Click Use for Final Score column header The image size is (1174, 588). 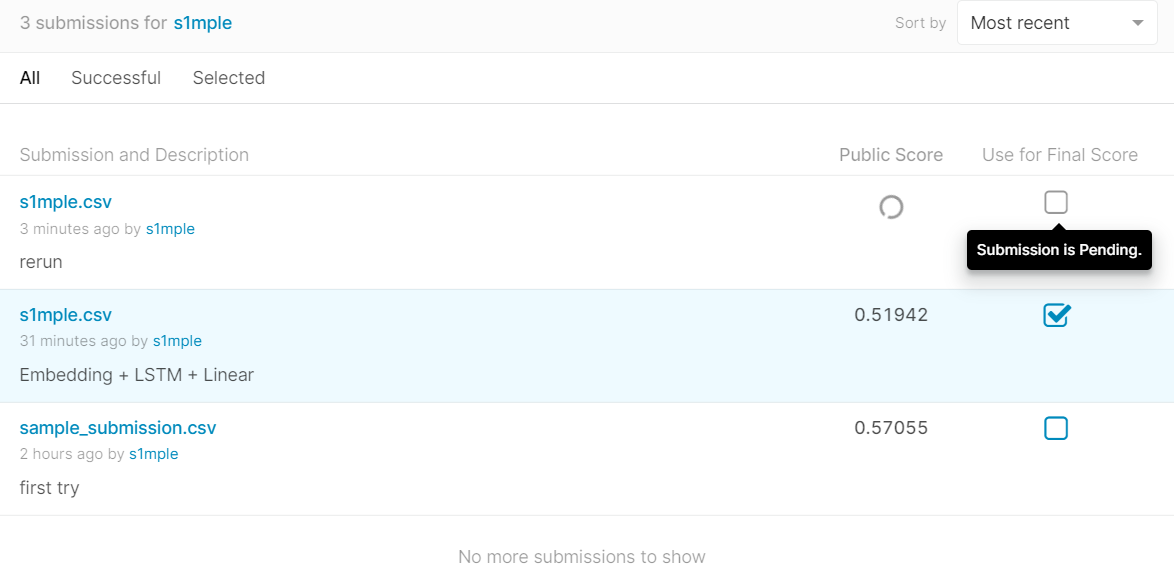coord(1060,155)
